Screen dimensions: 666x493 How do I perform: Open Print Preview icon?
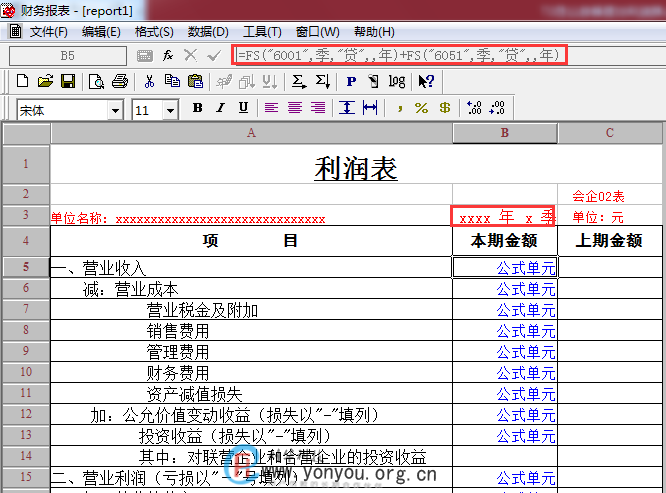click(x=96, y=81)
